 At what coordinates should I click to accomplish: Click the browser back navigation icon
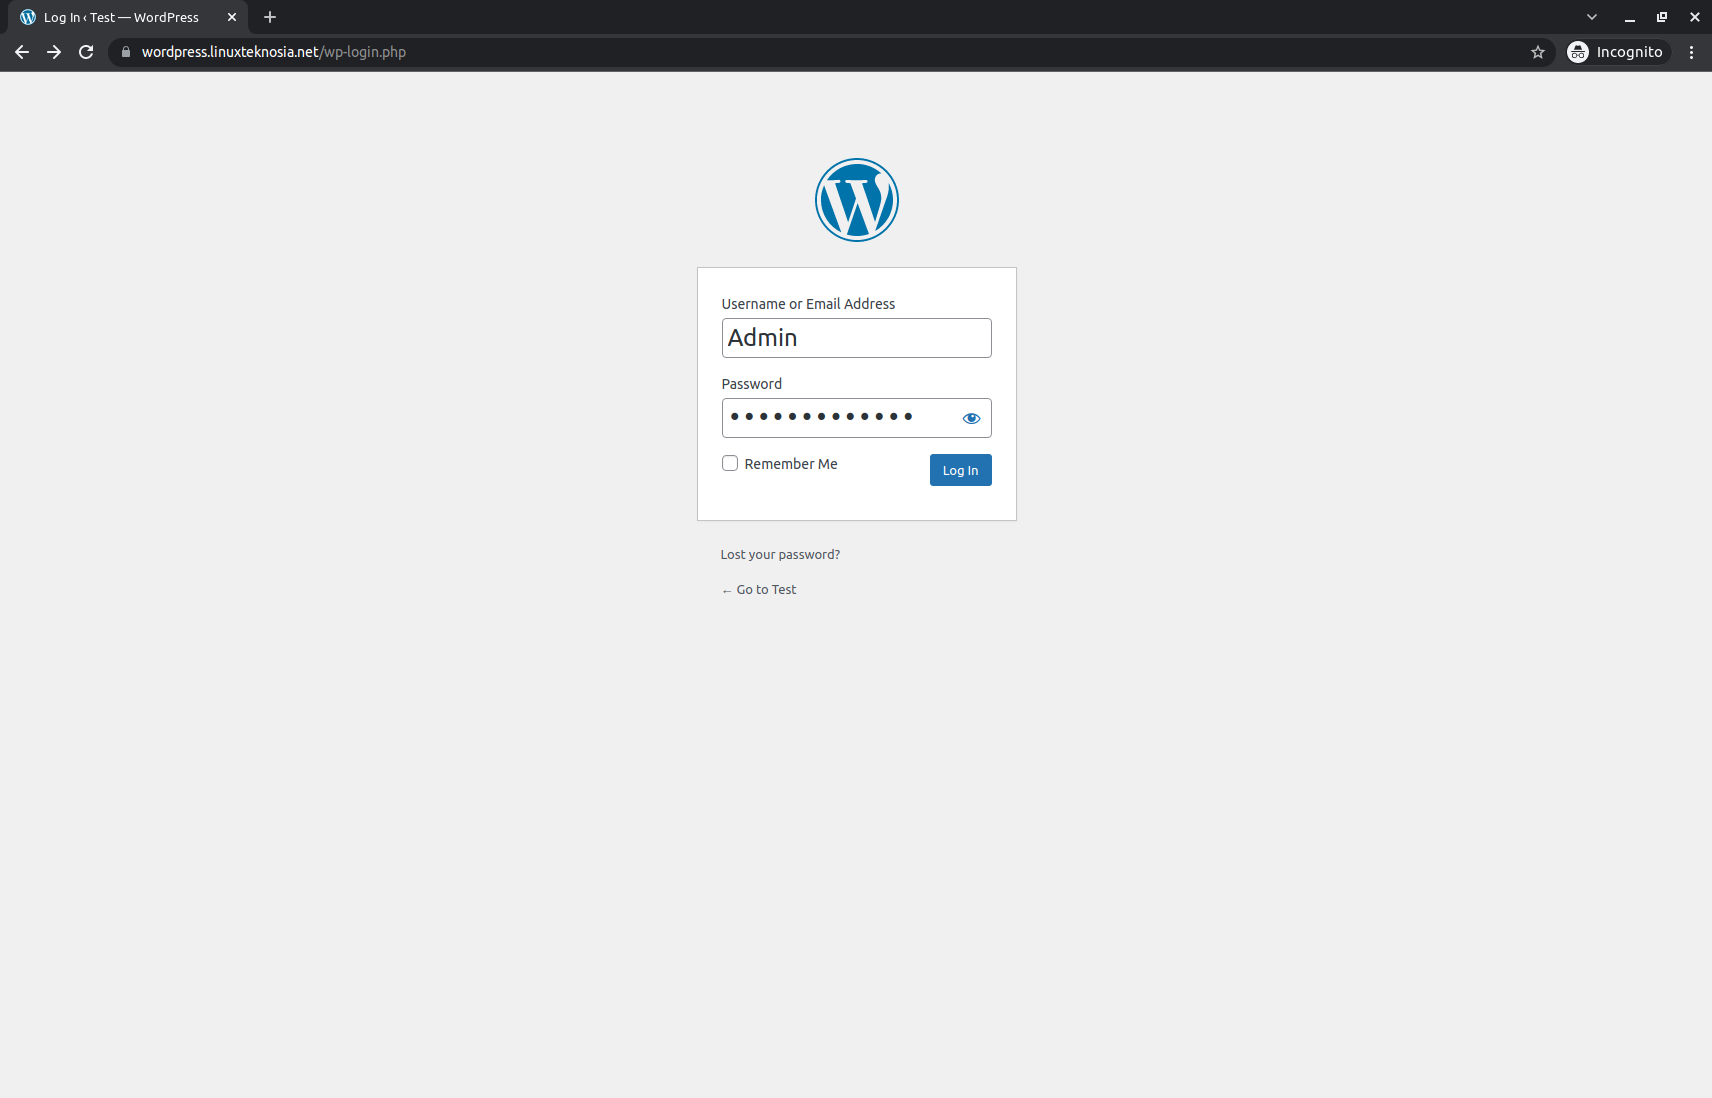22,51
